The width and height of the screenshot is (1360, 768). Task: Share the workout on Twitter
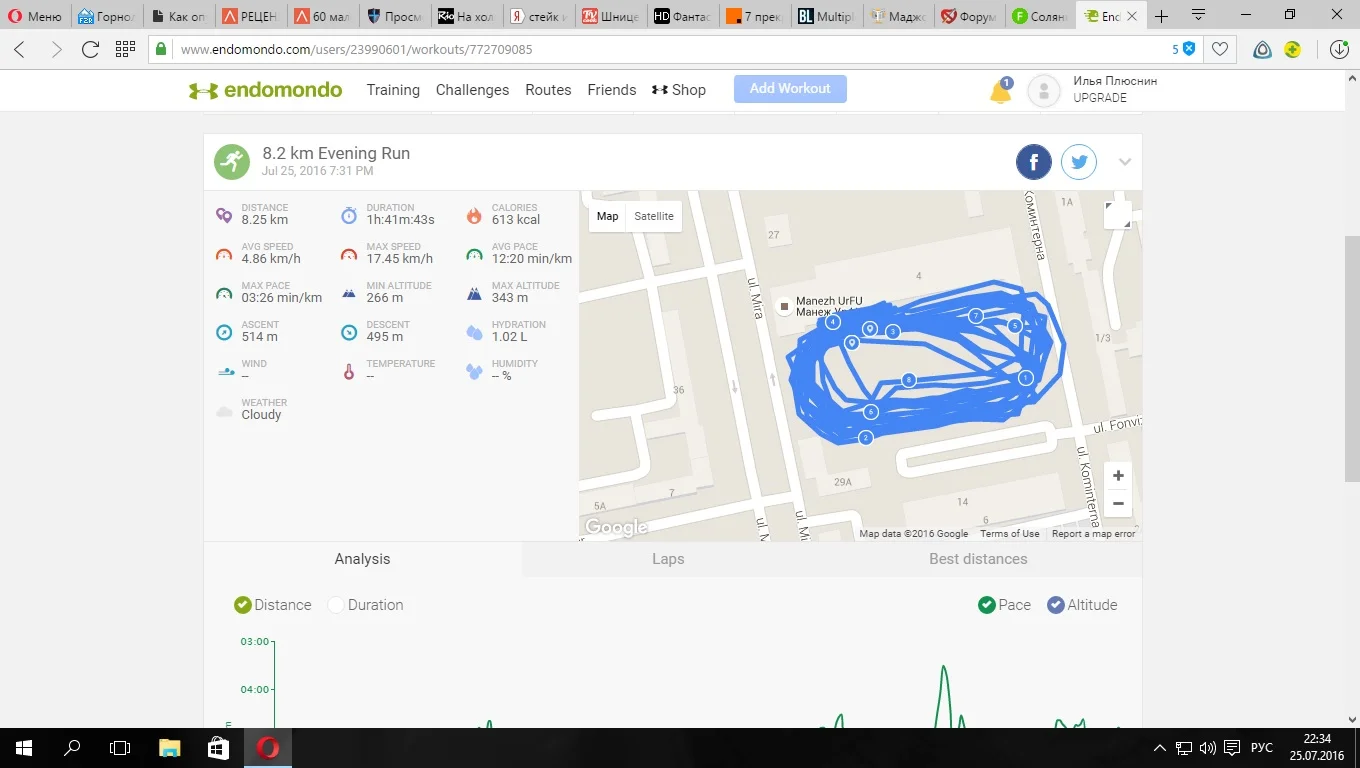pos(1079,162)
